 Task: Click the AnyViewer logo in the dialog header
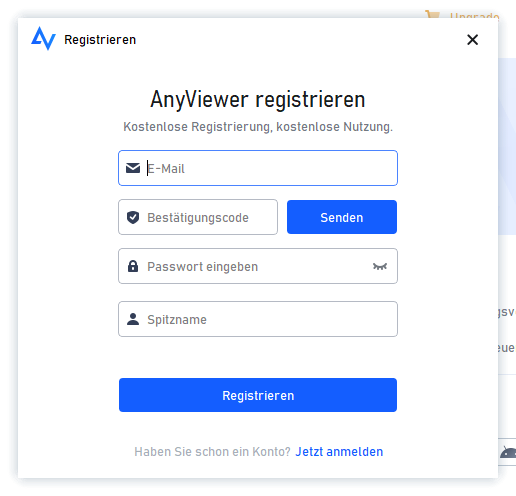pyautogui.click(x=44, y=39)
